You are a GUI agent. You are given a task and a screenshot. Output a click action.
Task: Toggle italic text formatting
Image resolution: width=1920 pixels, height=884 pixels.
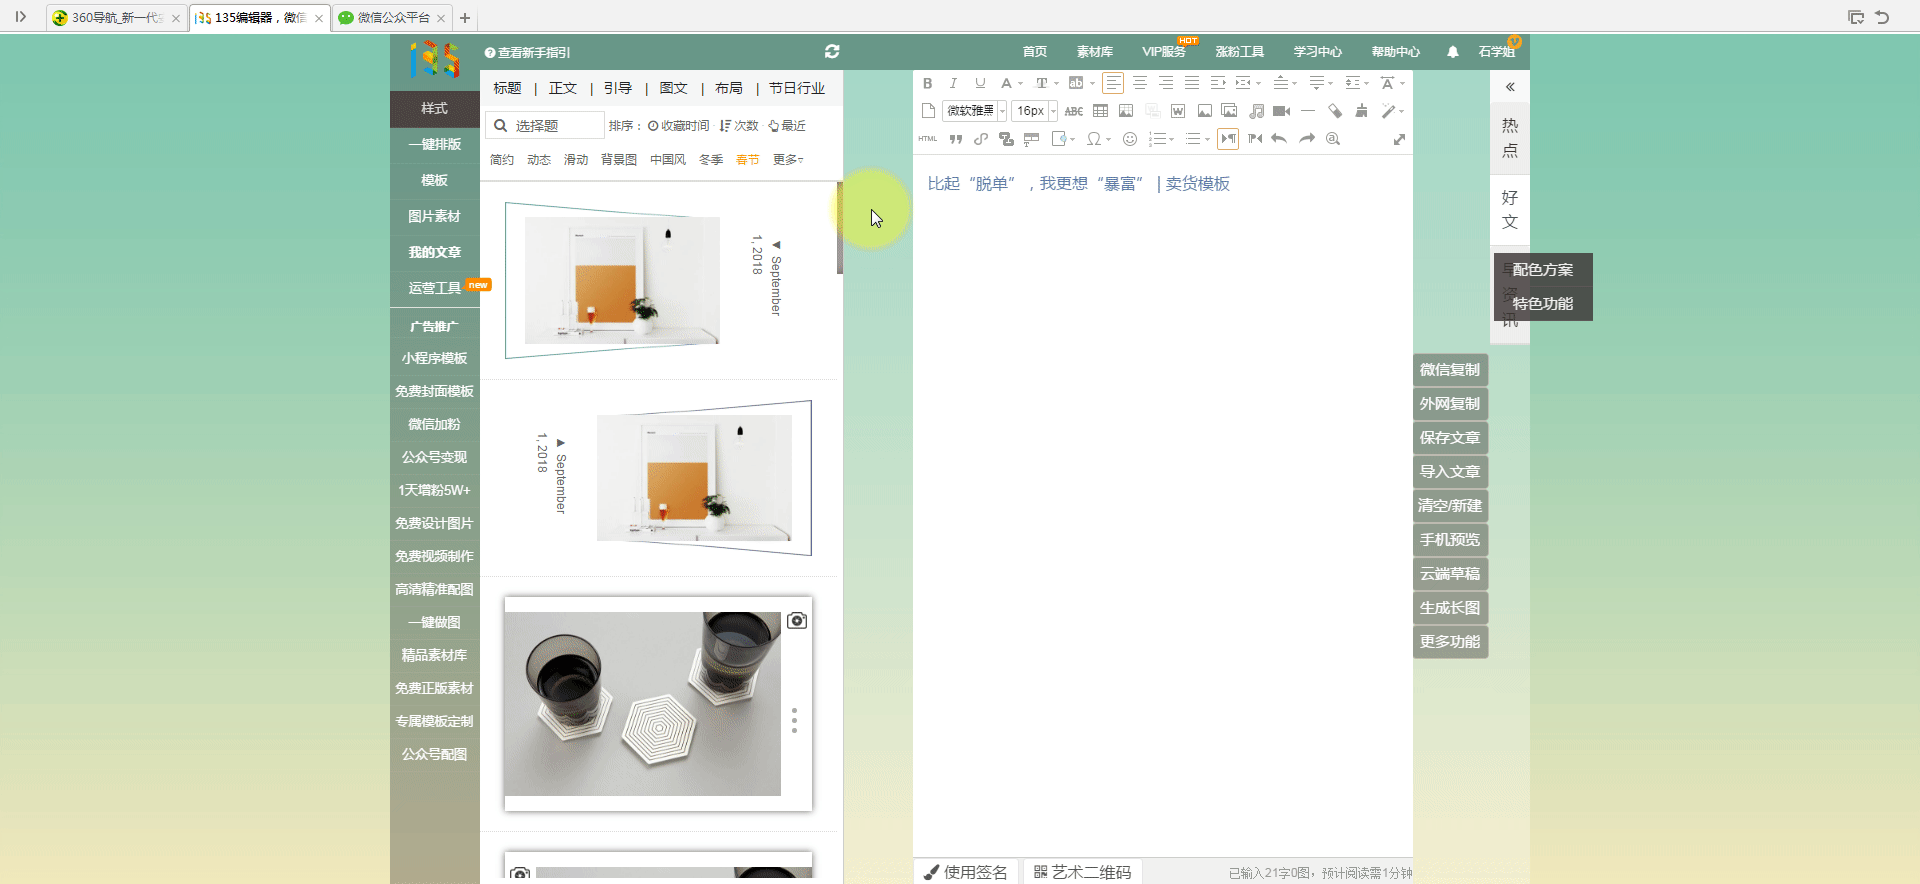coord(953,83)
